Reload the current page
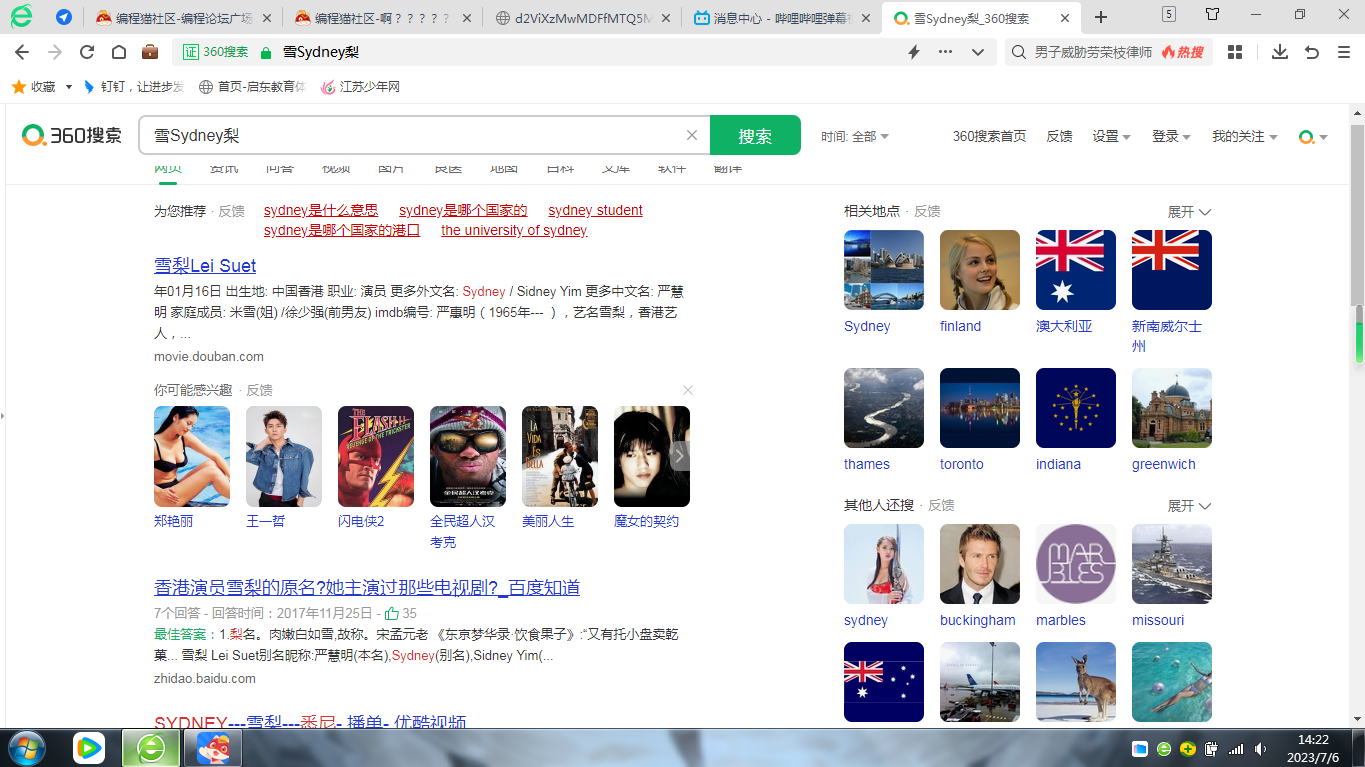This screenshot has width=1365, height=767. (87, 52)
